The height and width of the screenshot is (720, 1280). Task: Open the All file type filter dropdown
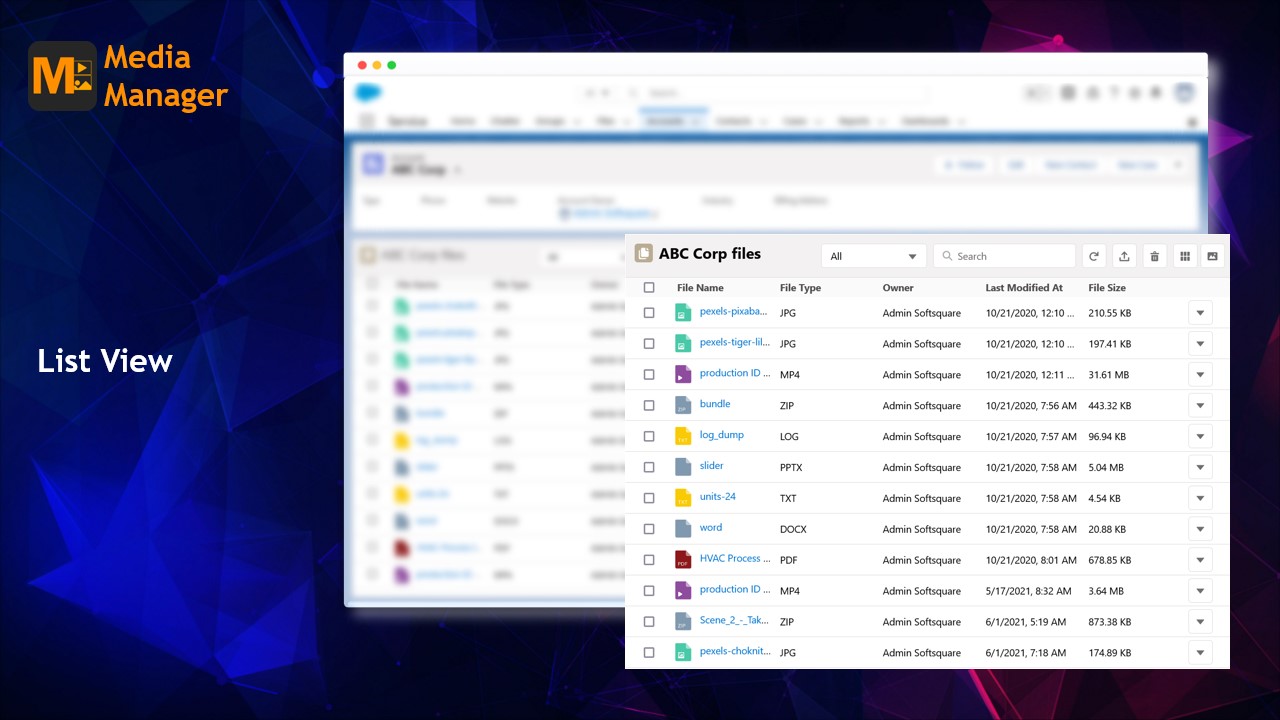[x=873, y=256]
